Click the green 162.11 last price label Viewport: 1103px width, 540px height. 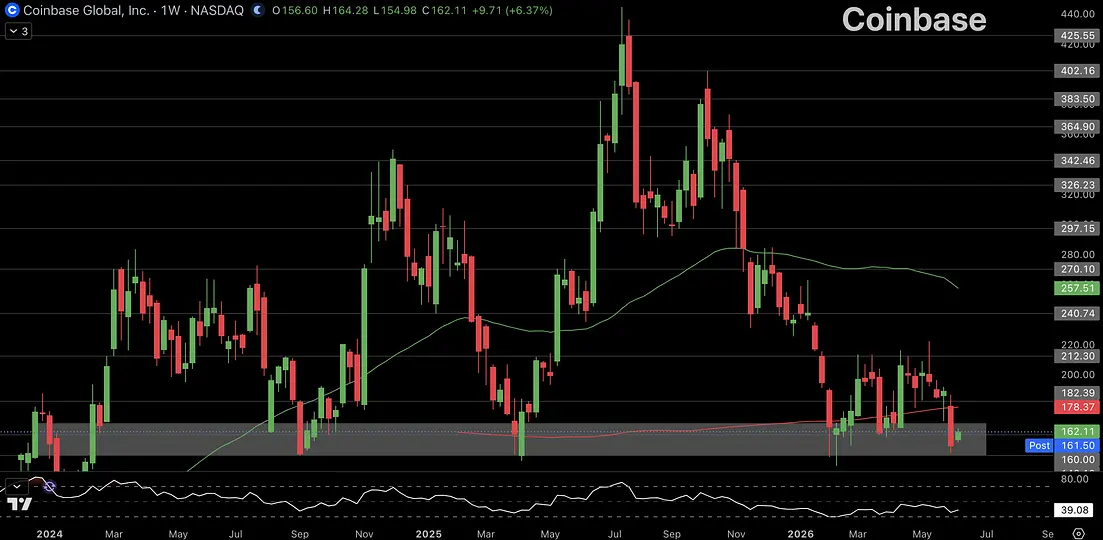1075,431
